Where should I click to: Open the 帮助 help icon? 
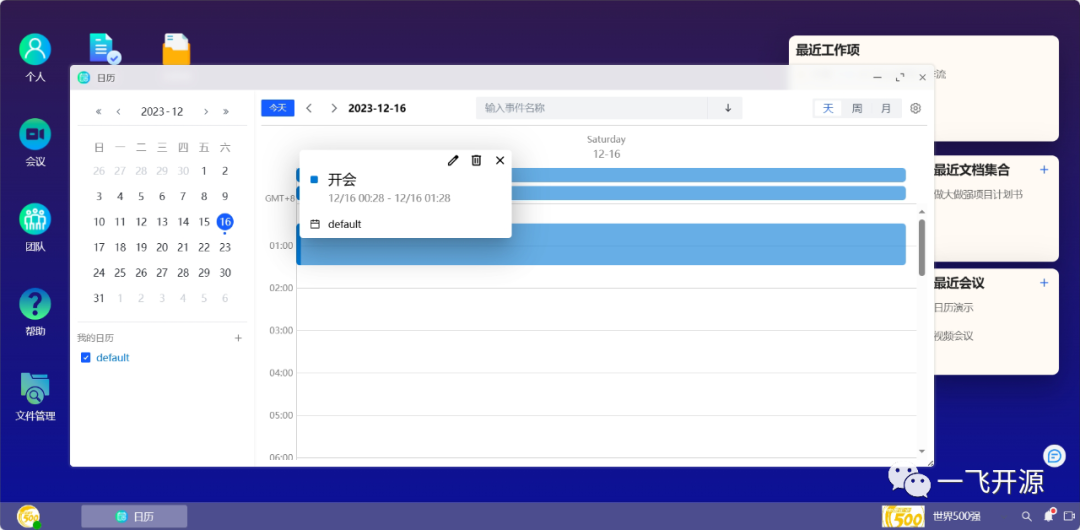[35, 312]
